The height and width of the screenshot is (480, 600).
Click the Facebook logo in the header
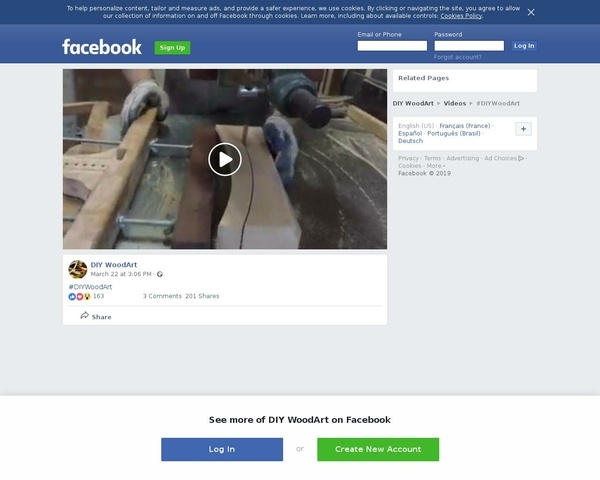102,47
